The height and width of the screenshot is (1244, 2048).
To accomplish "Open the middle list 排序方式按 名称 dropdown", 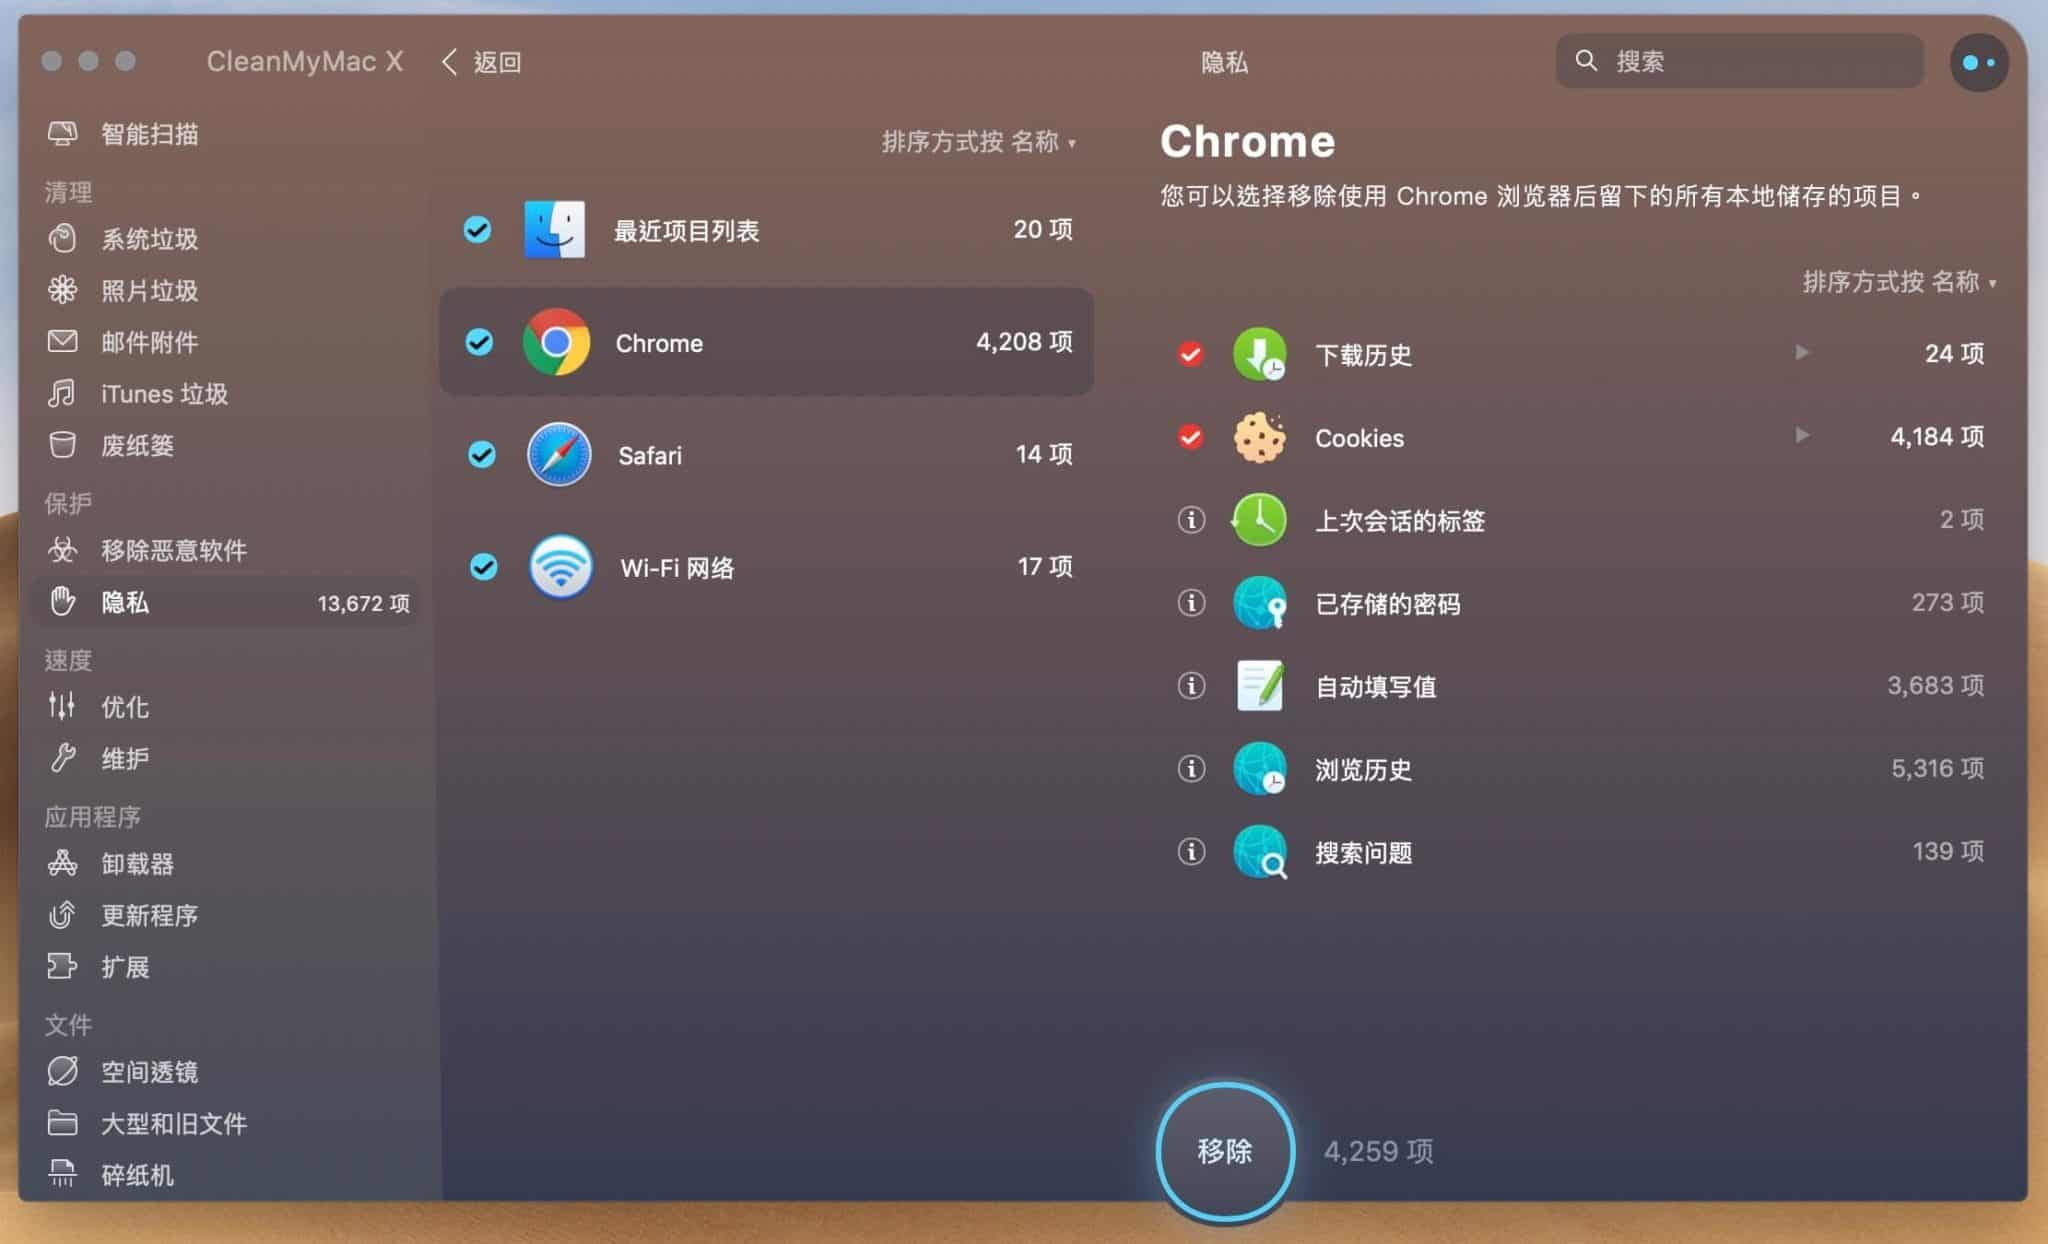I will click(978, 142).
